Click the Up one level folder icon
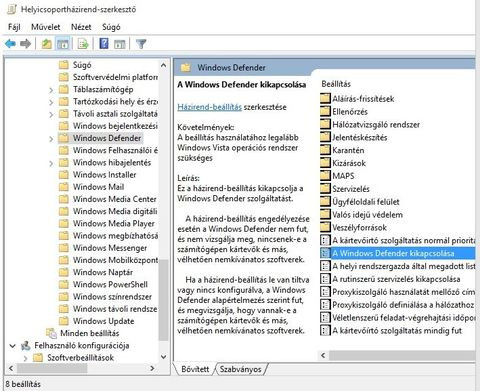Viewport: 480px width, 391px height. (46, 44)
